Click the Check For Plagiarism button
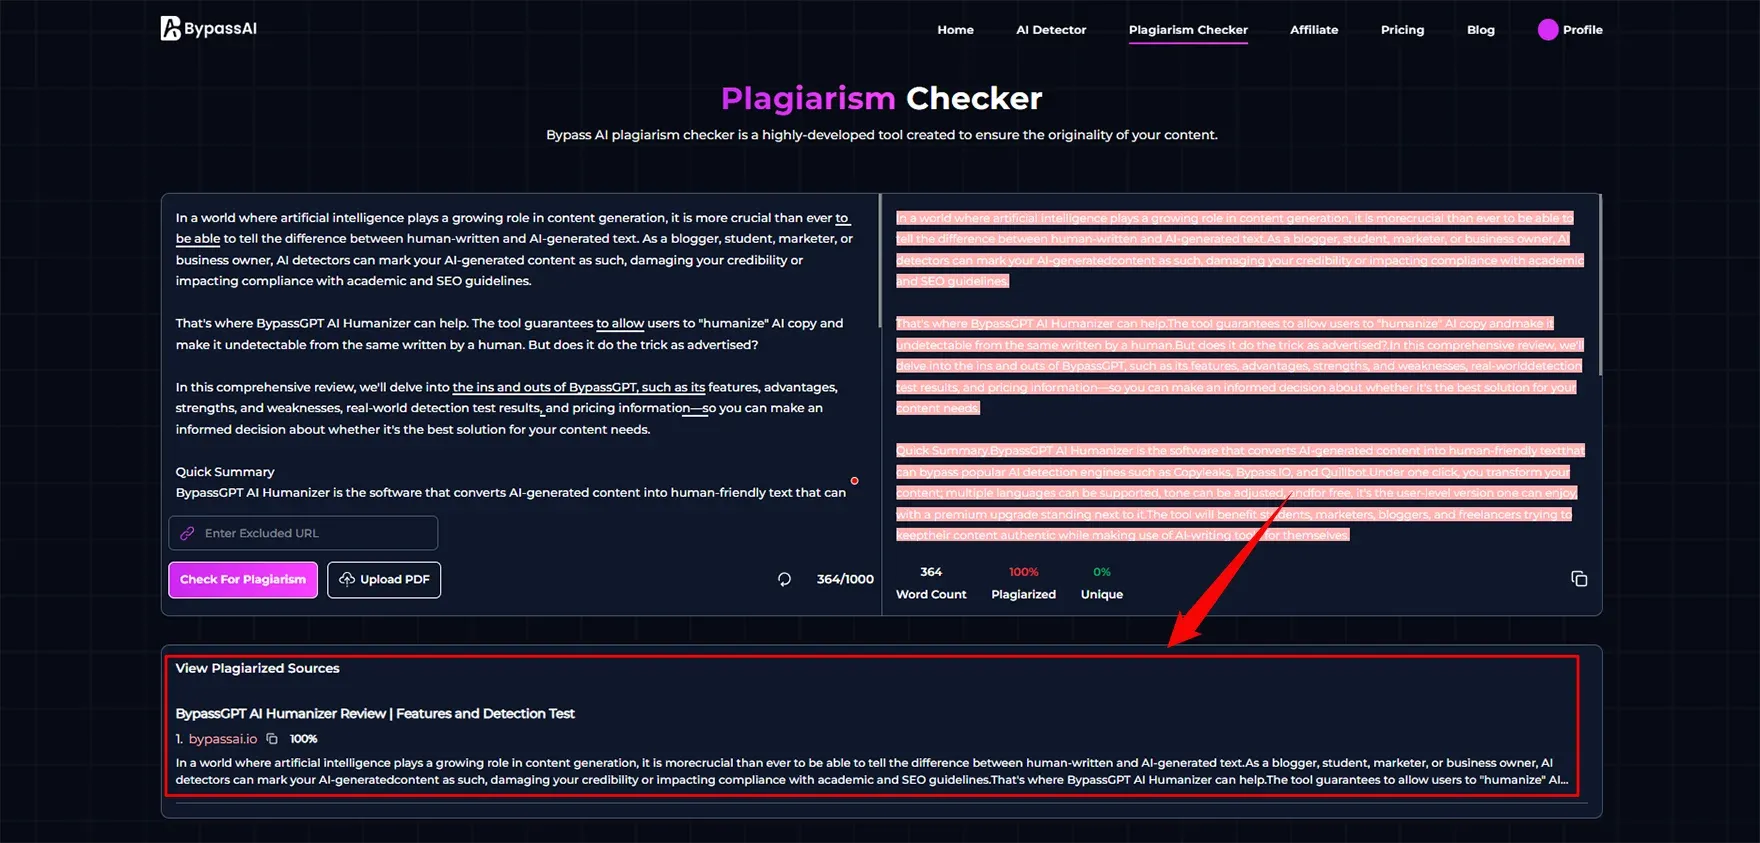The height and width of the screenshot is (843, 1760). click(x=243, y=580)
